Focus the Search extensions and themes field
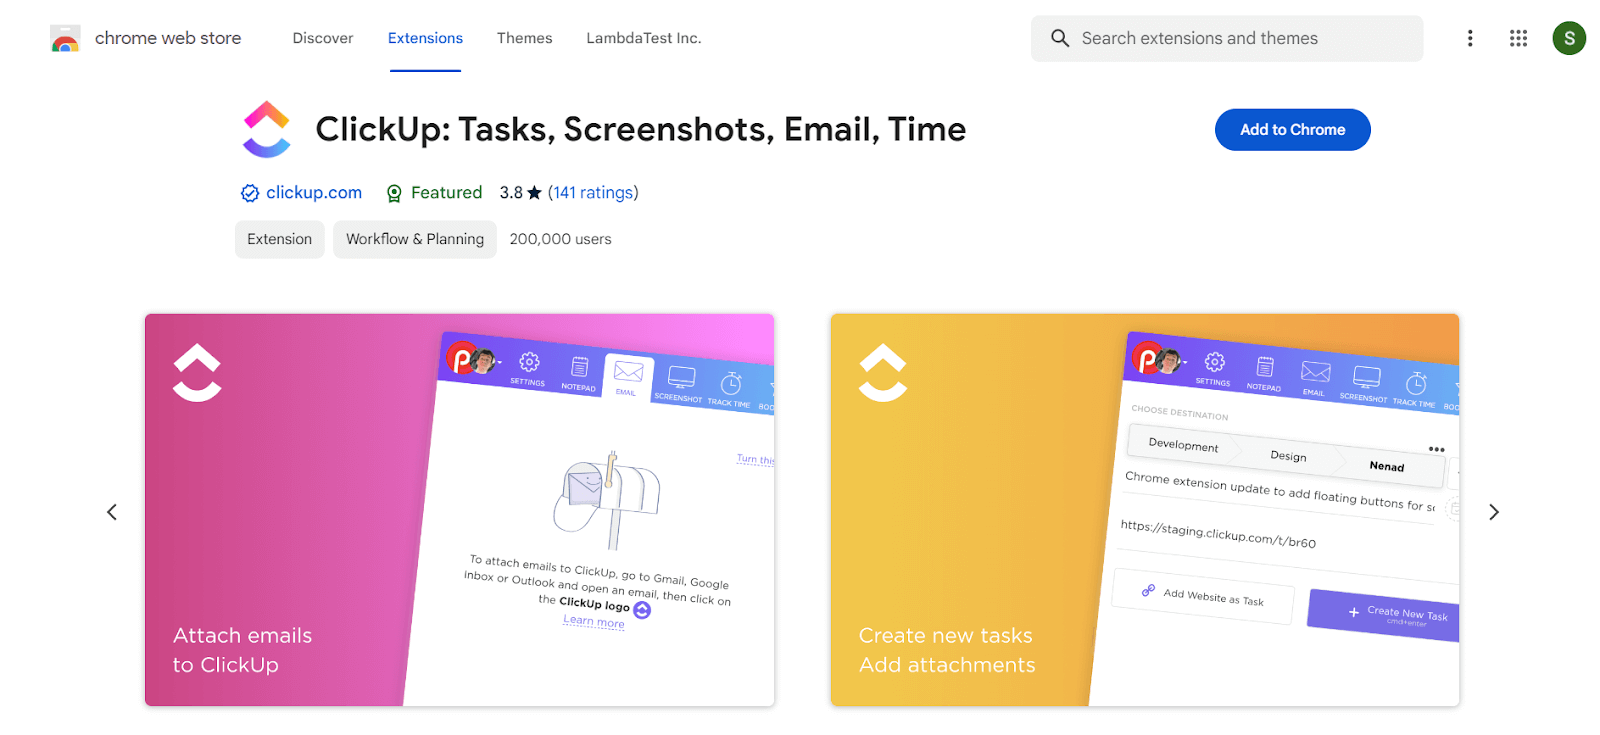Viewport: 1600px width, 735px height. coord(1227,38)
